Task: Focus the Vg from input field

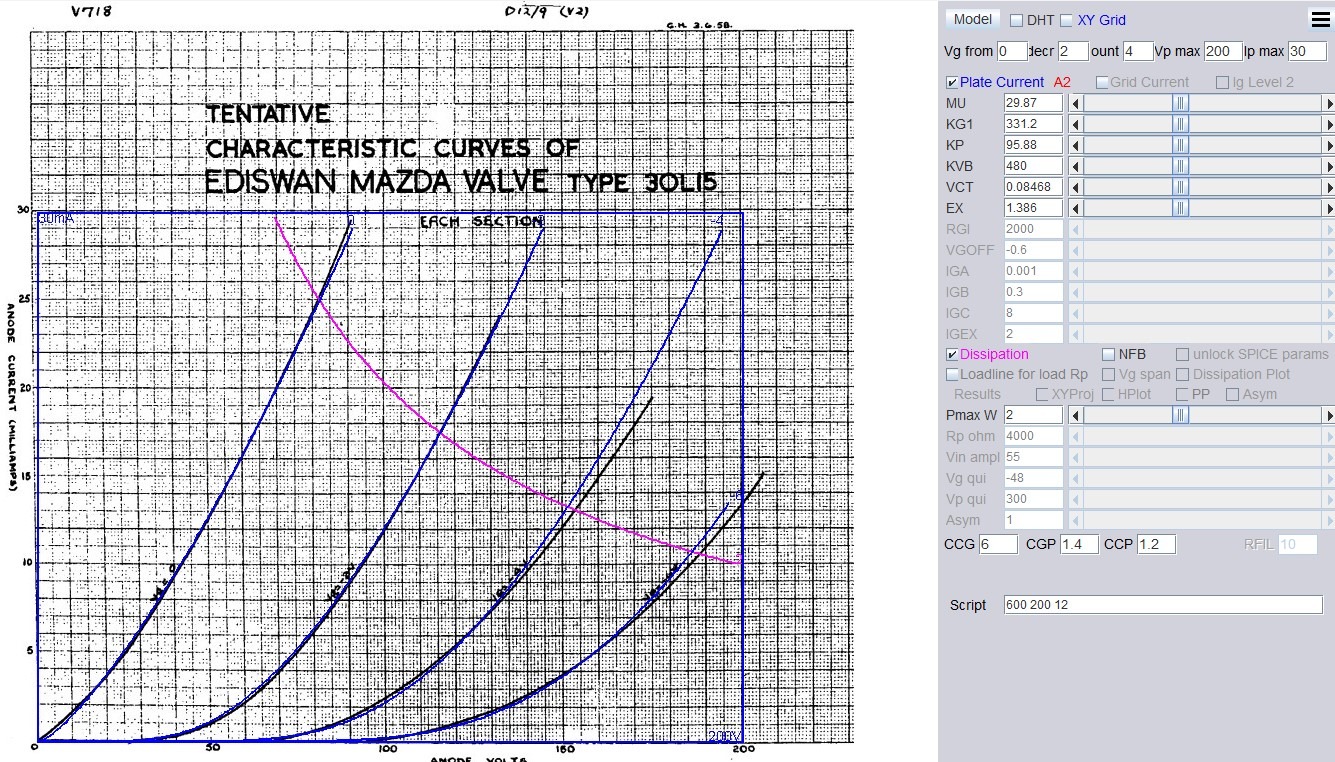Action: [x=1012, y=51]
